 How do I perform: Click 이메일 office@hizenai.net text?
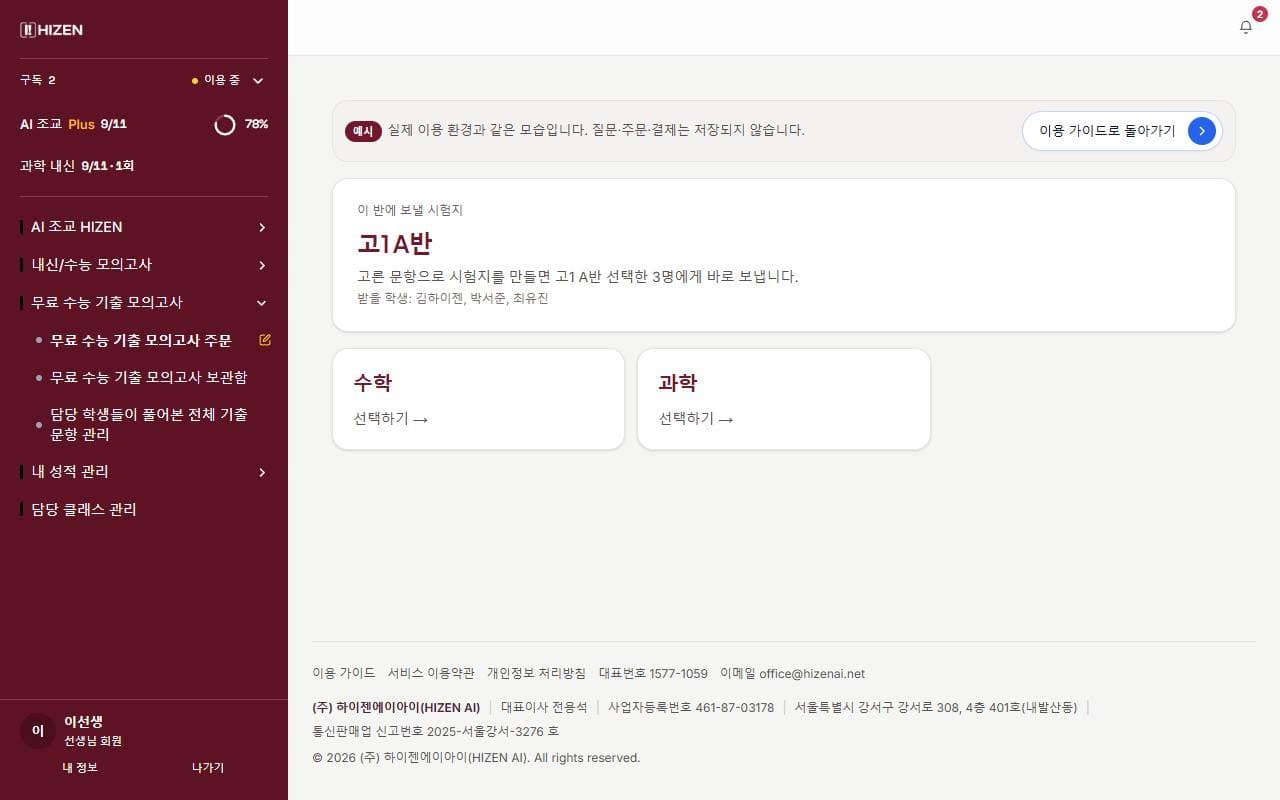[x=792, y=673]
